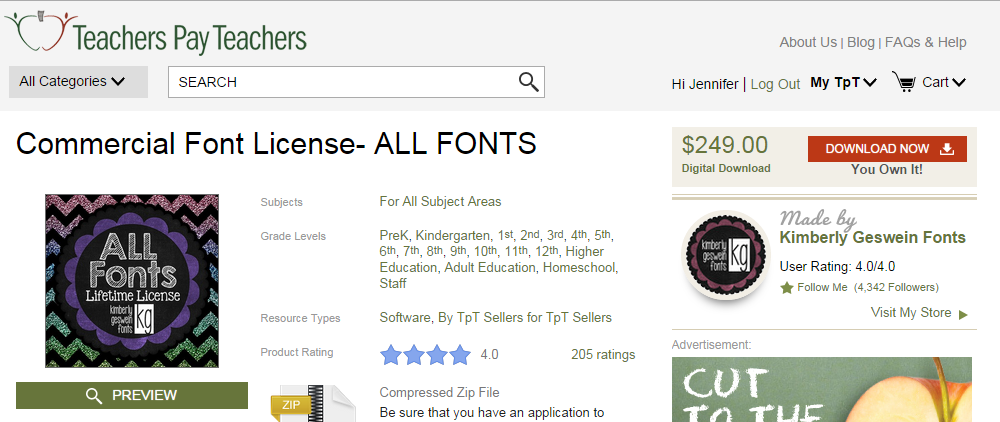Open FAQs & Help

(x=925, y=42)
